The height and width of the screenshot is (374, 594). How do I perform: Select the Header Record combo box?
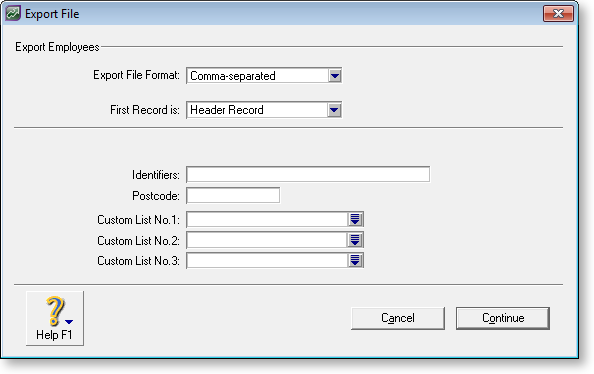click(264, 110)
